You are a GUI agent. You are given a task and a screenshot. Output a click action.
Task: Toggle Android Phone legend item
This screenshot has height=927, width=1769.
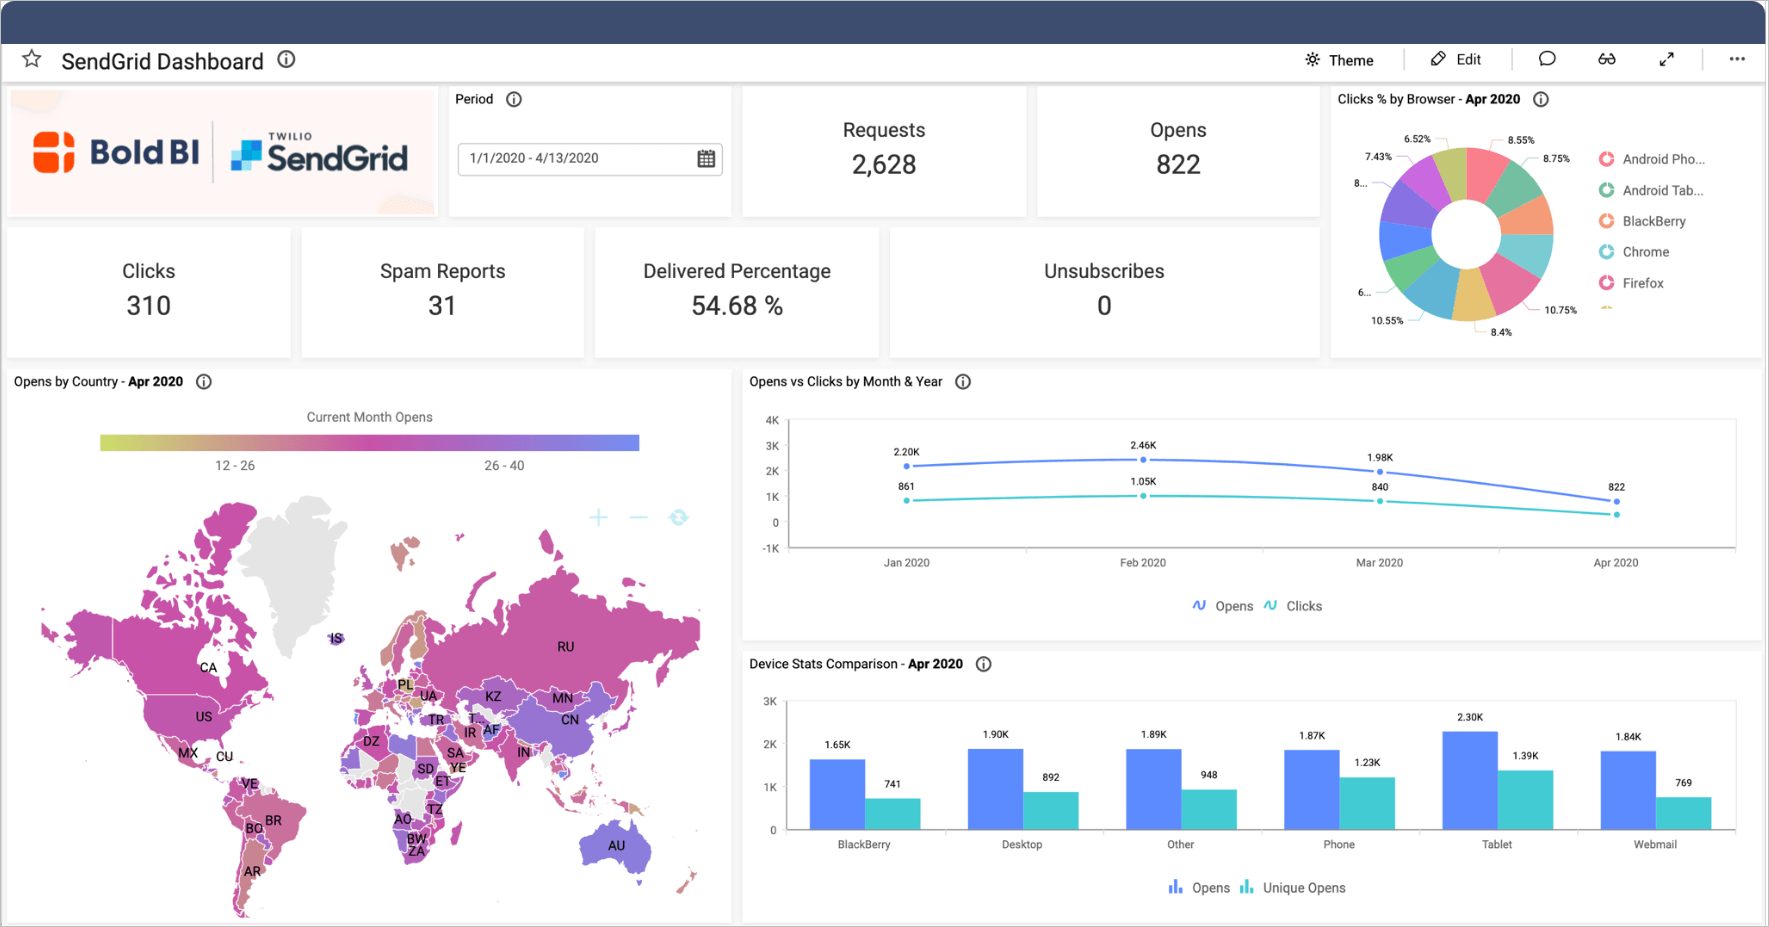[x=1651, y=159]
